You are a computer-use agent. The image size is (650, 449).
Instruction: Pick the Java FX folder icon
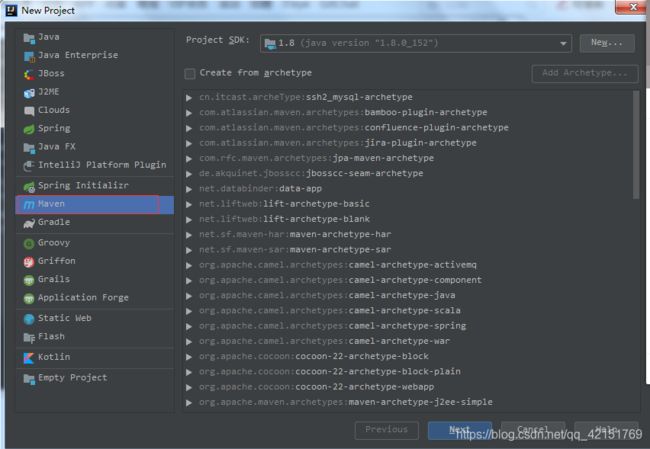click(29, 147)
